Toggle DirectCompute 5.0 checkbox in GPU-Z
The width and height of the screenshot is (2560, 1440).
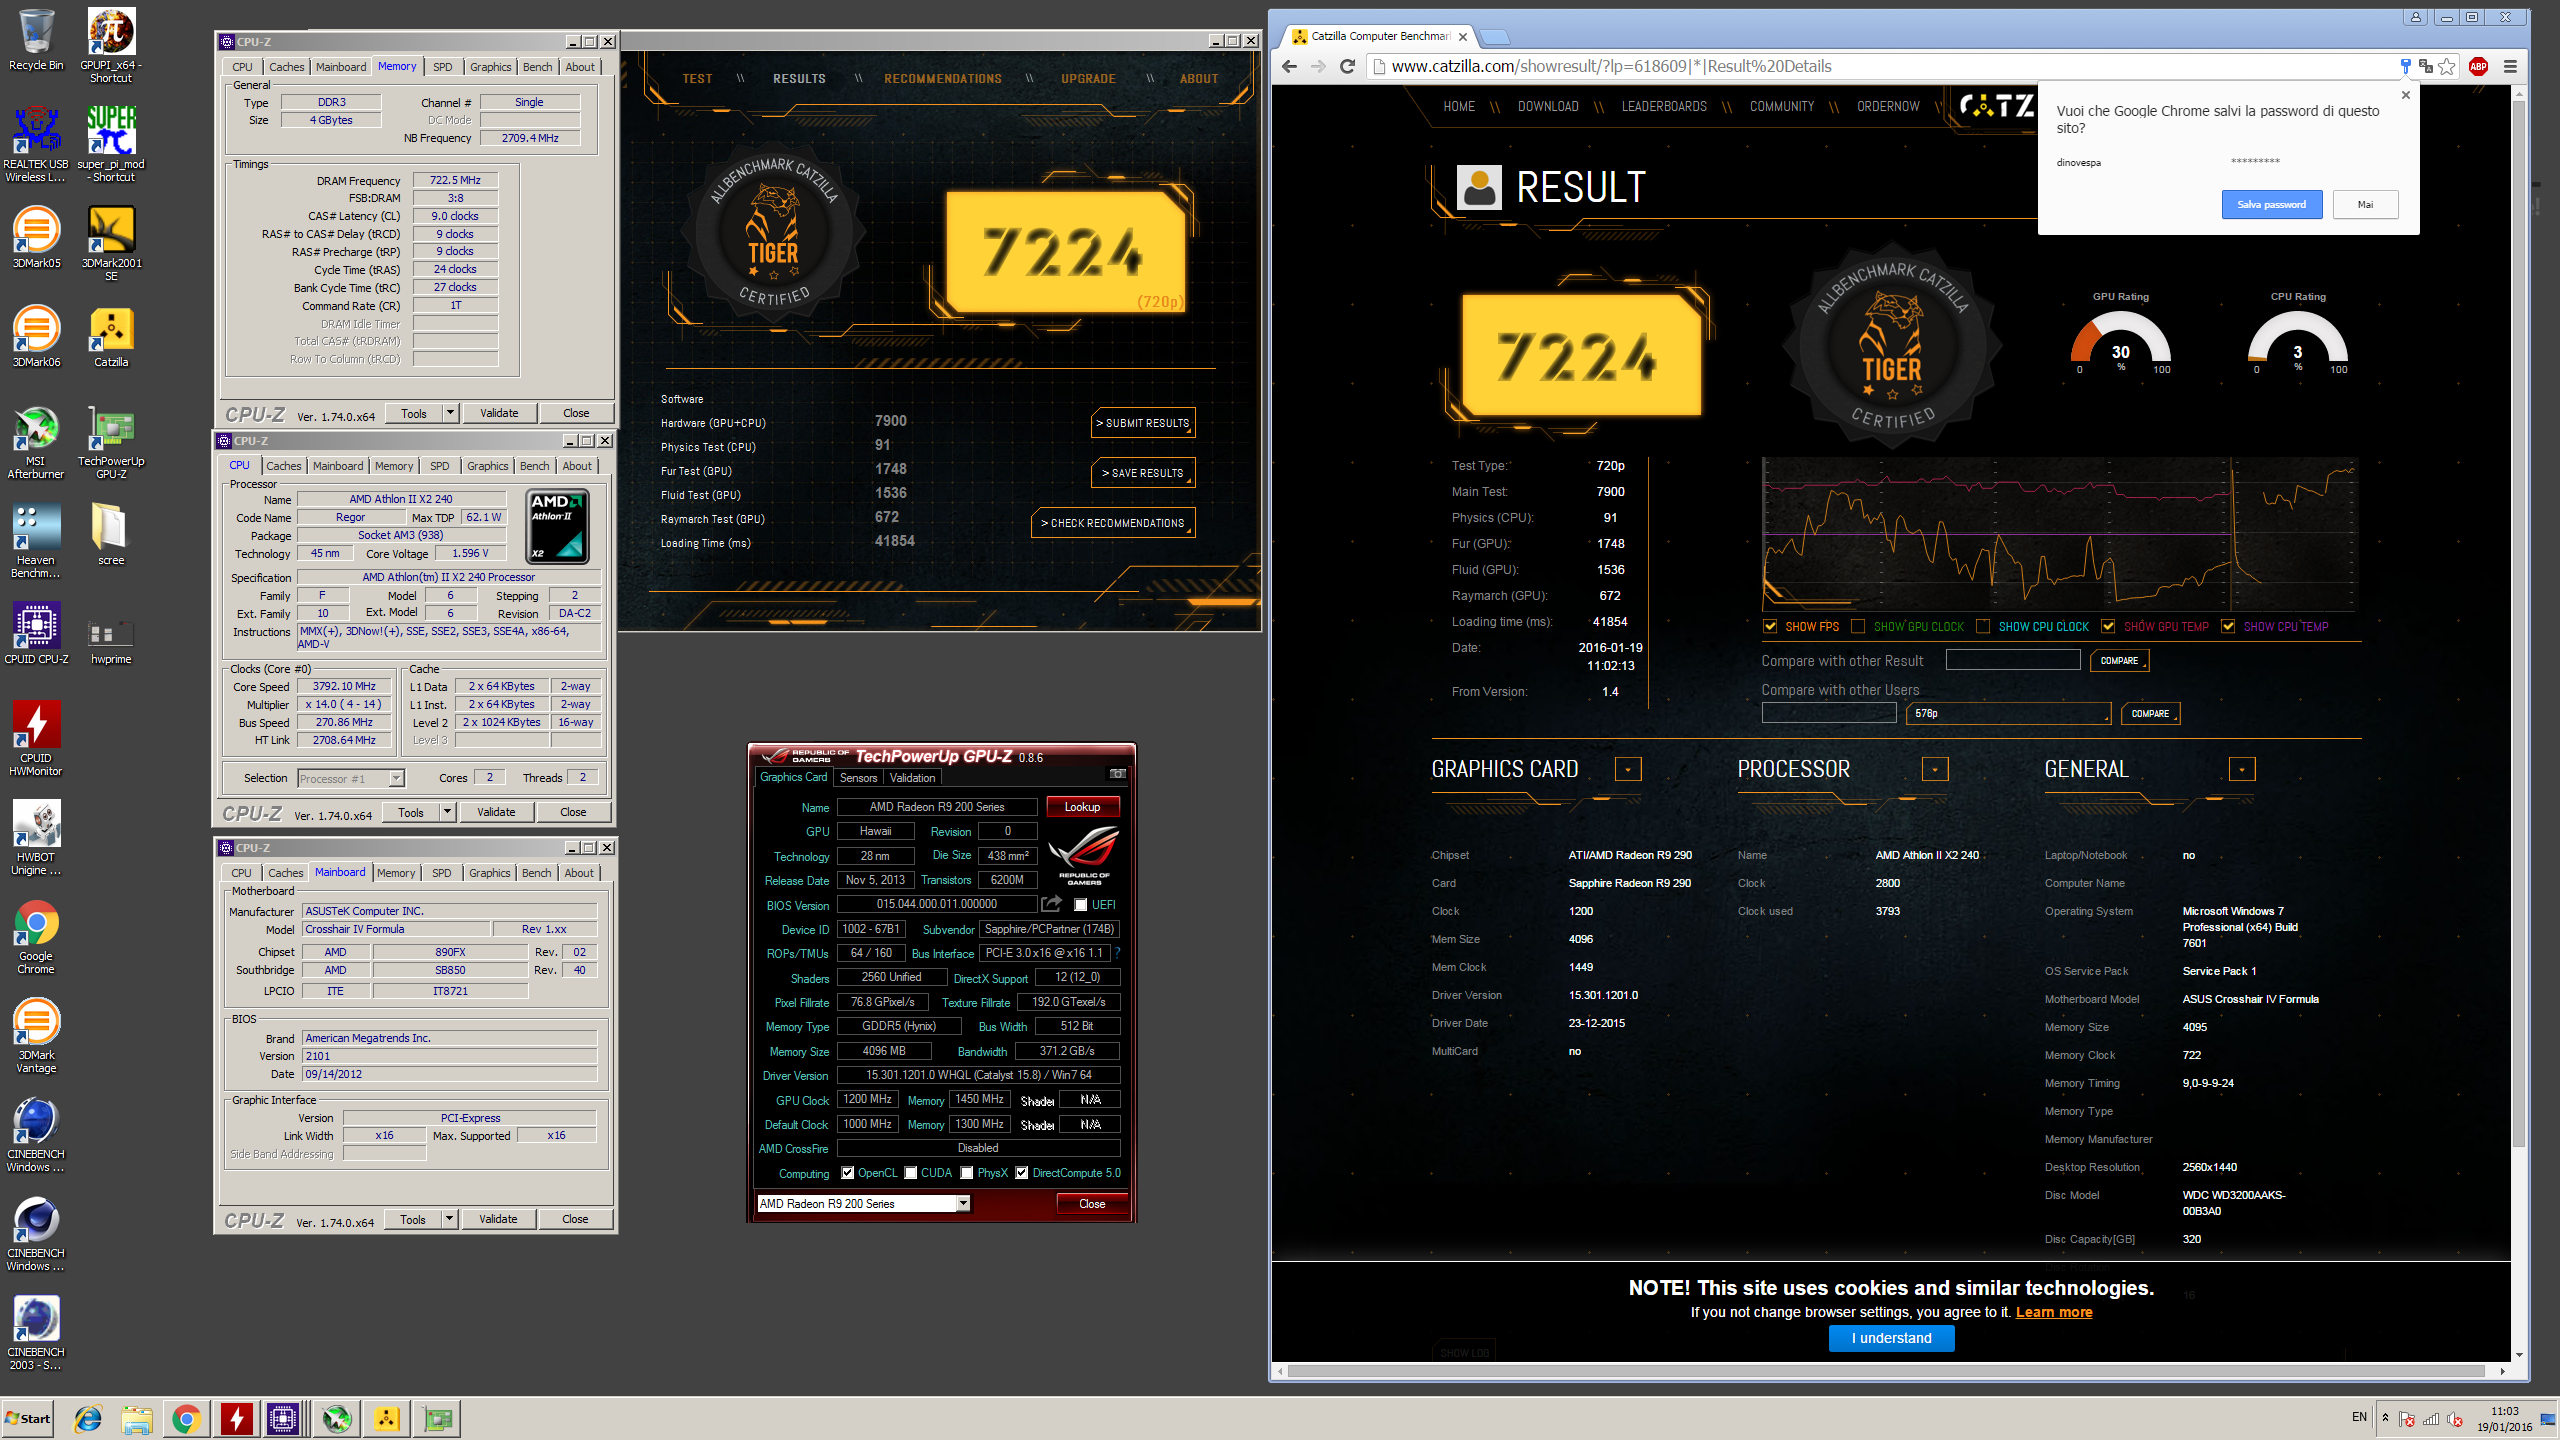pyautogui.click(x=1022, y=1173)
